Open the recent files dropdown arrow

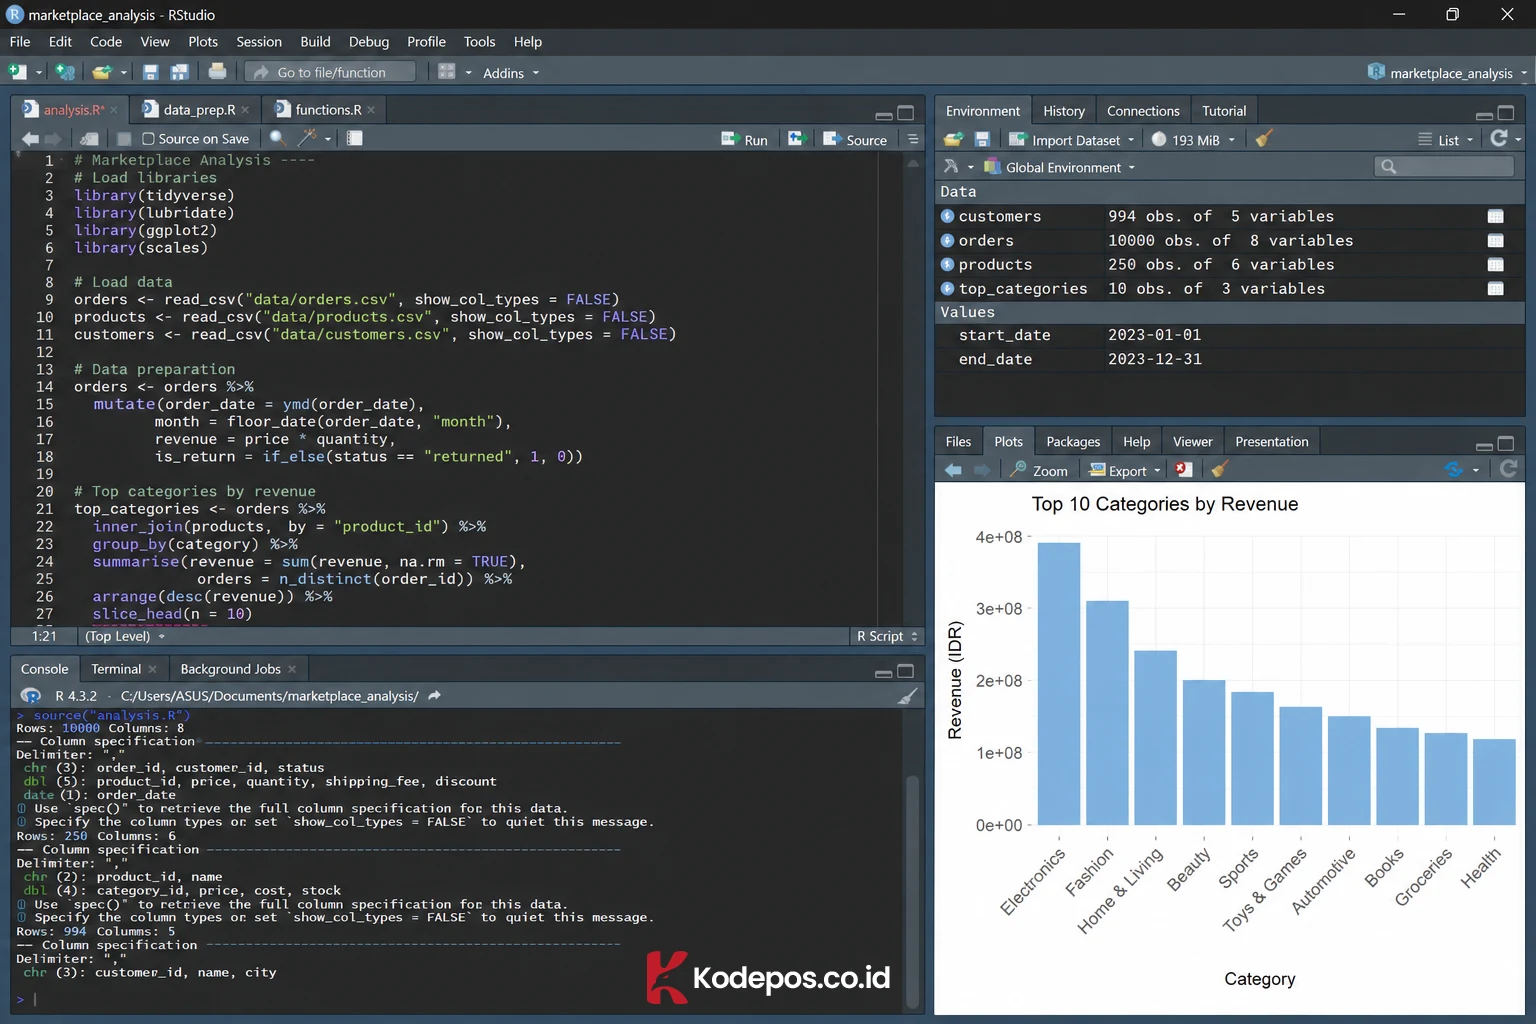point(124,73)
